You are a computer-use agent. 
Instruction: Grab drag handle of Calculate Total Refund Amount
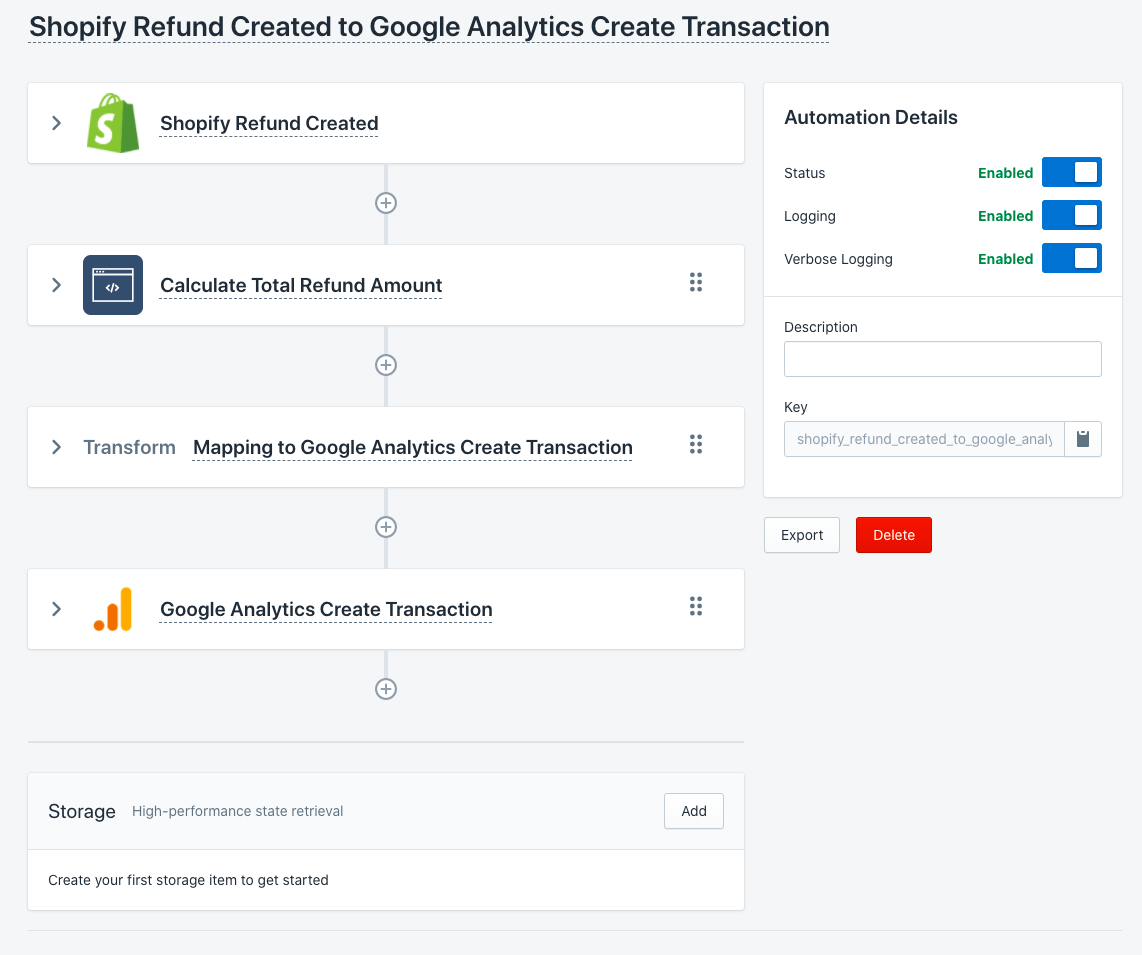[x=696, y=283]
